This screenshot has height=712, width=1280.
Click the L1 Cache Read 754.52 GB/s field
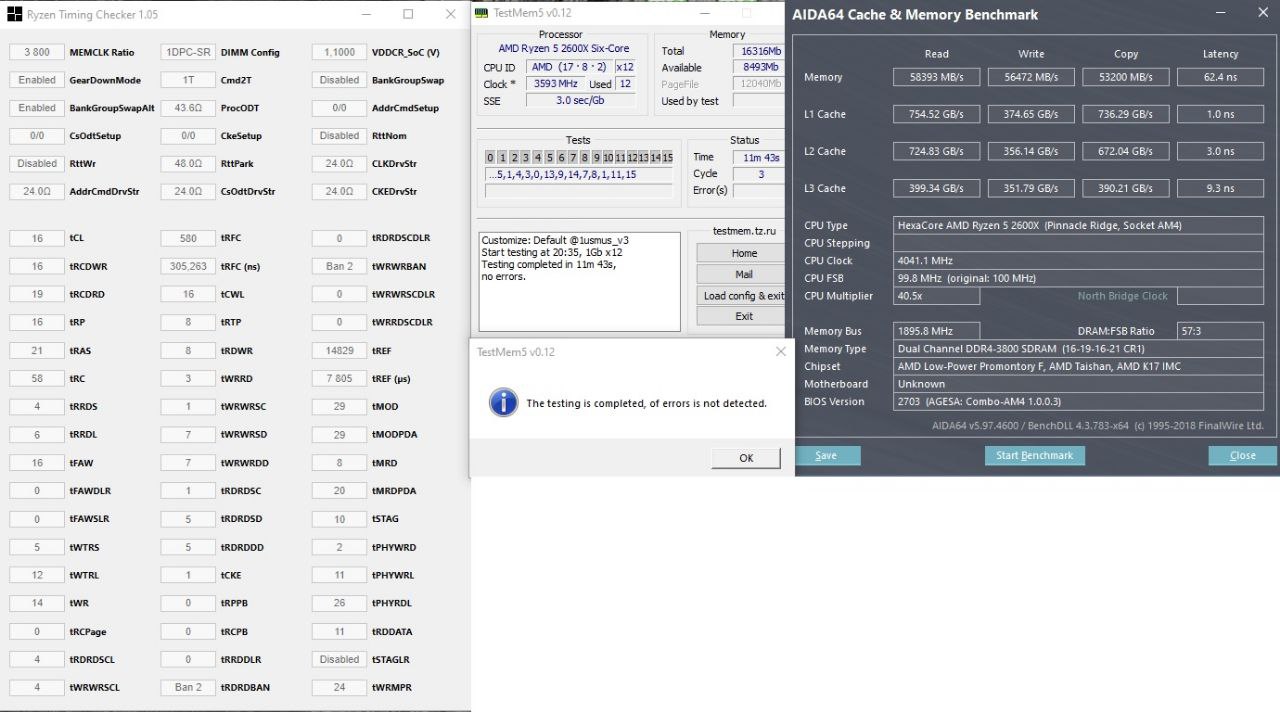tap(937, 114)
